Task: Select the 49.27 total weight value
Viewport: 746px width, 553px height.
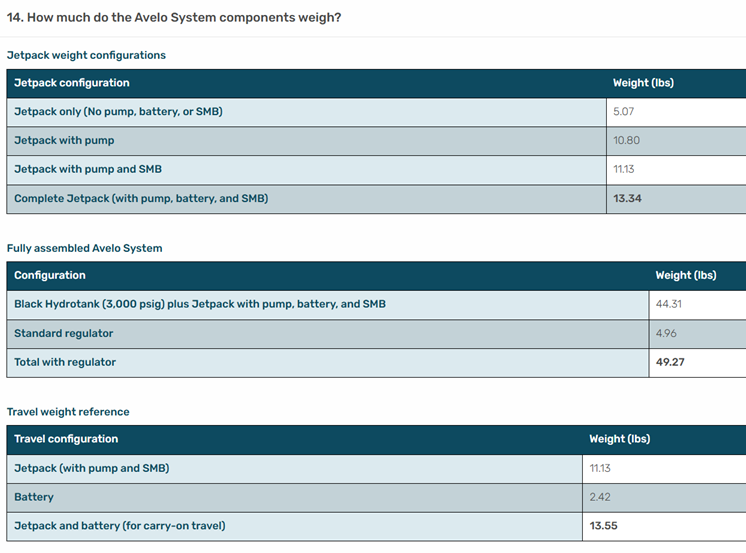Action: point(670,363)
